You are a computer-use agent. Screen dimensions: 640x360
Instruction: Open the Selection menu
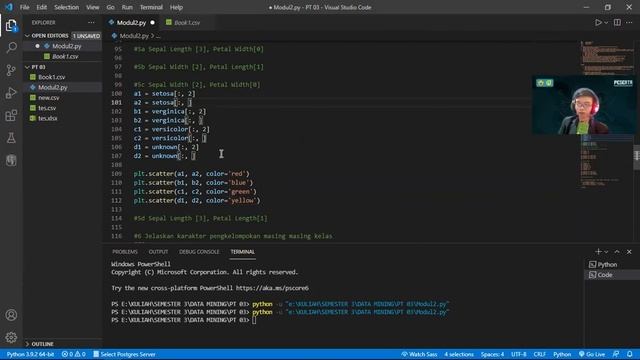point(67,7)
